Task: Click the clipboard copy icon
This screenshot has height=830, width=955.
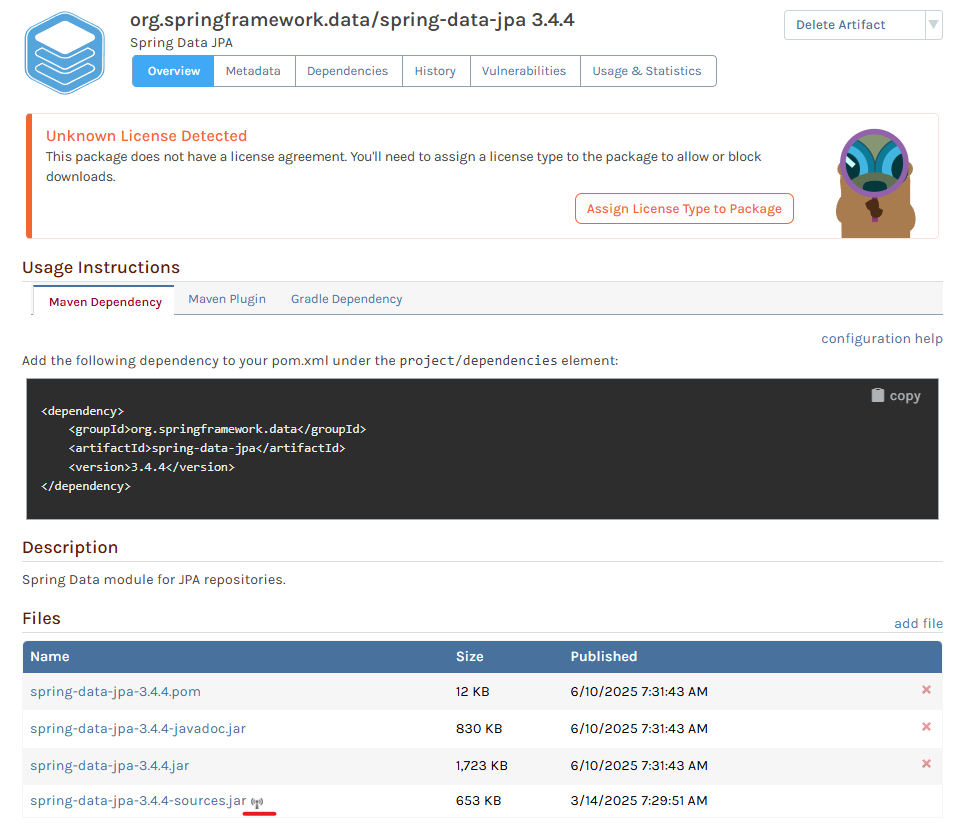Action: pyautogui.click(x=877, y=395)
